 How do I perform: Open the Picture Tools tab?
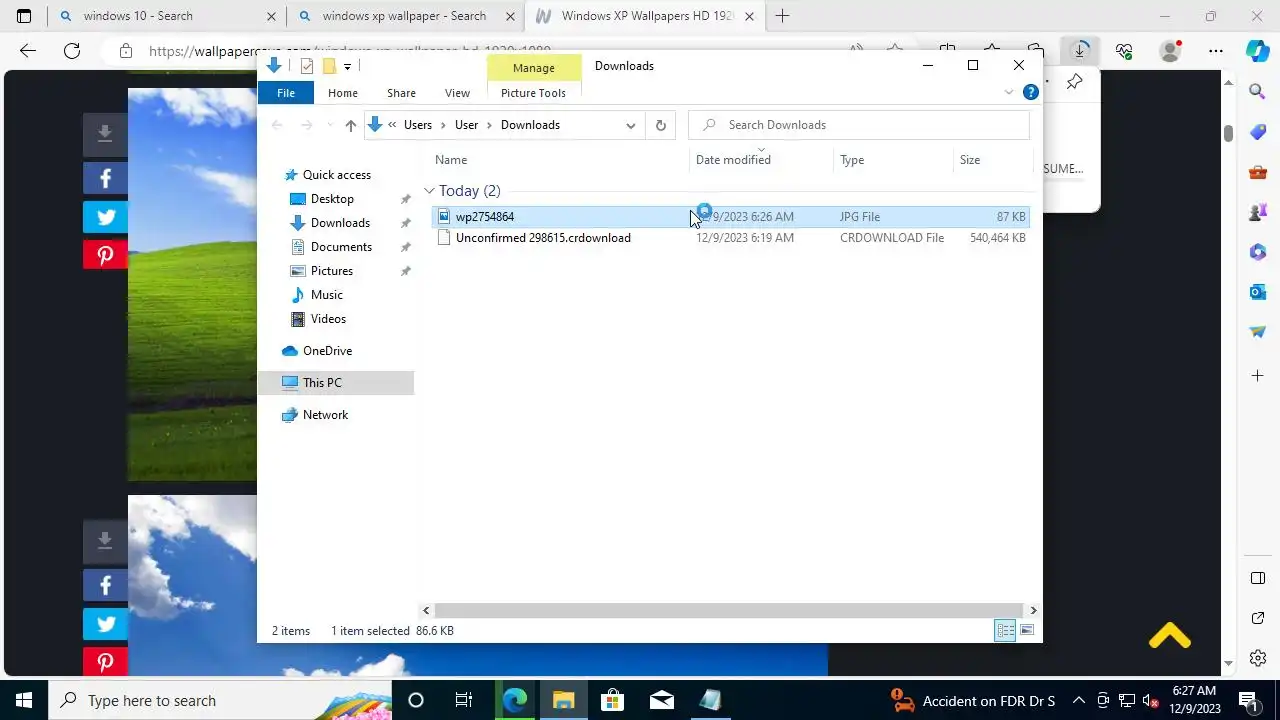(x=533, y=93)
